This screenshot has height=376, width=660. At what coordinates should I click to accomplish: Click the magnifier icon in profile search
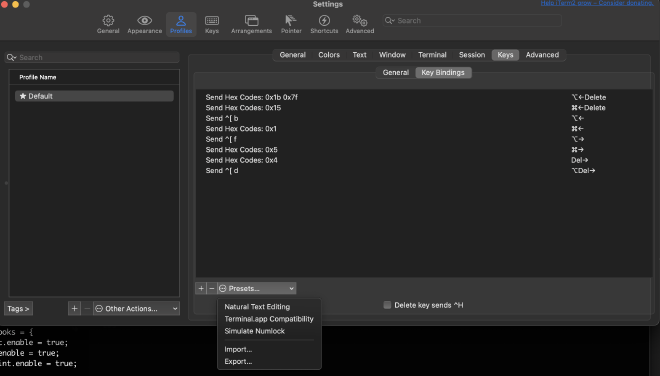click(x=11, y=57)
